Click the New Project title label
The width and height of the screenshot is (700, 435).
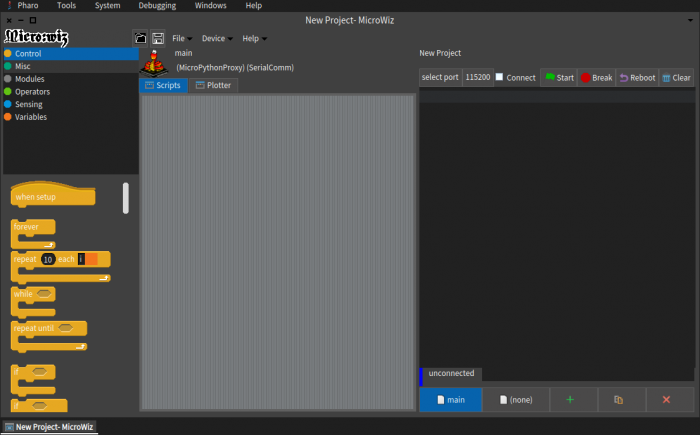click(x=440, y=53)
